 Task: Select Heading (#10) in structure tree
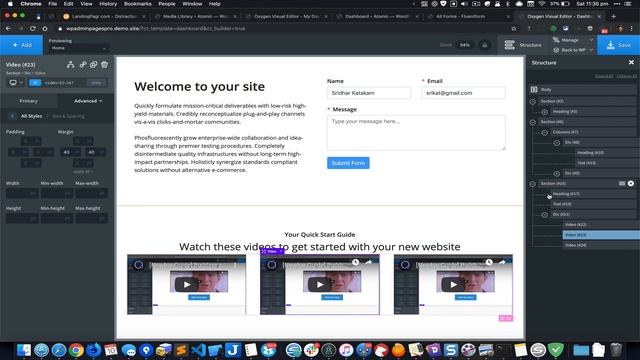(605, 153)
